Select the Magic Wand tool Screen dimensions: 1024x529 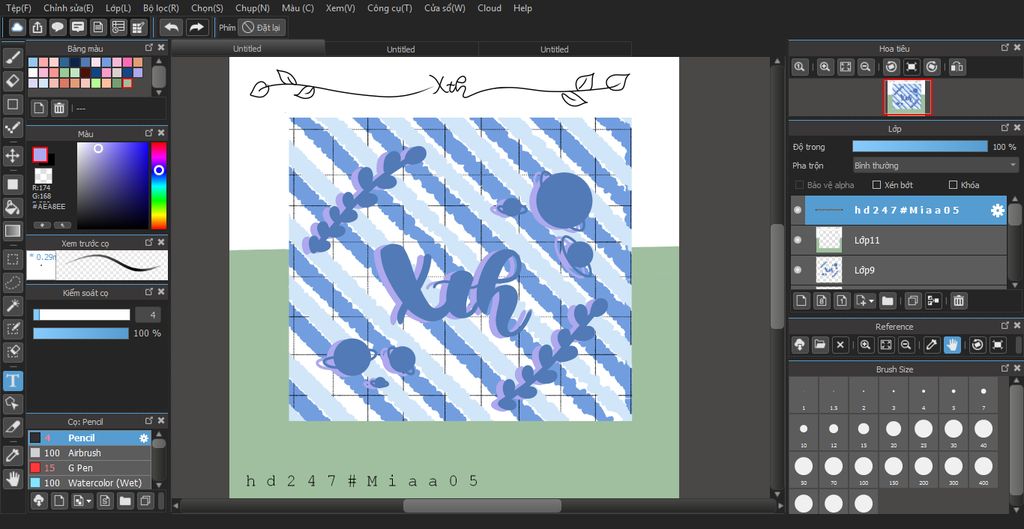coord(12,305)
